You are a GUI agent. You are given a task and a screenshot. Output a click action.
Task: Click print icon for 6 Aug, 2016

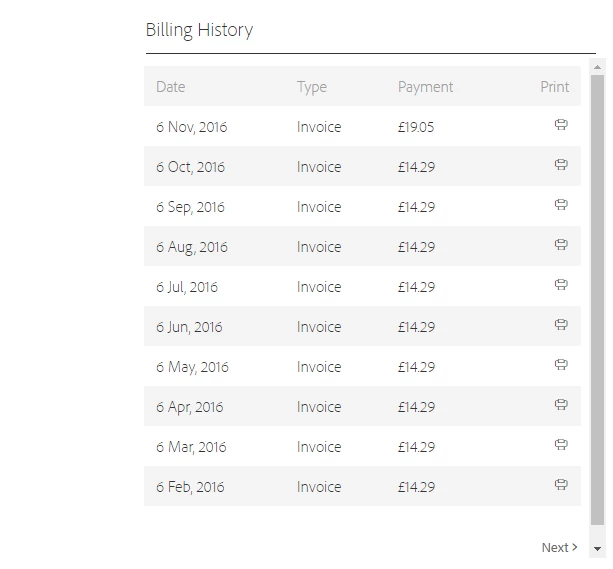(x=561, y=245)
